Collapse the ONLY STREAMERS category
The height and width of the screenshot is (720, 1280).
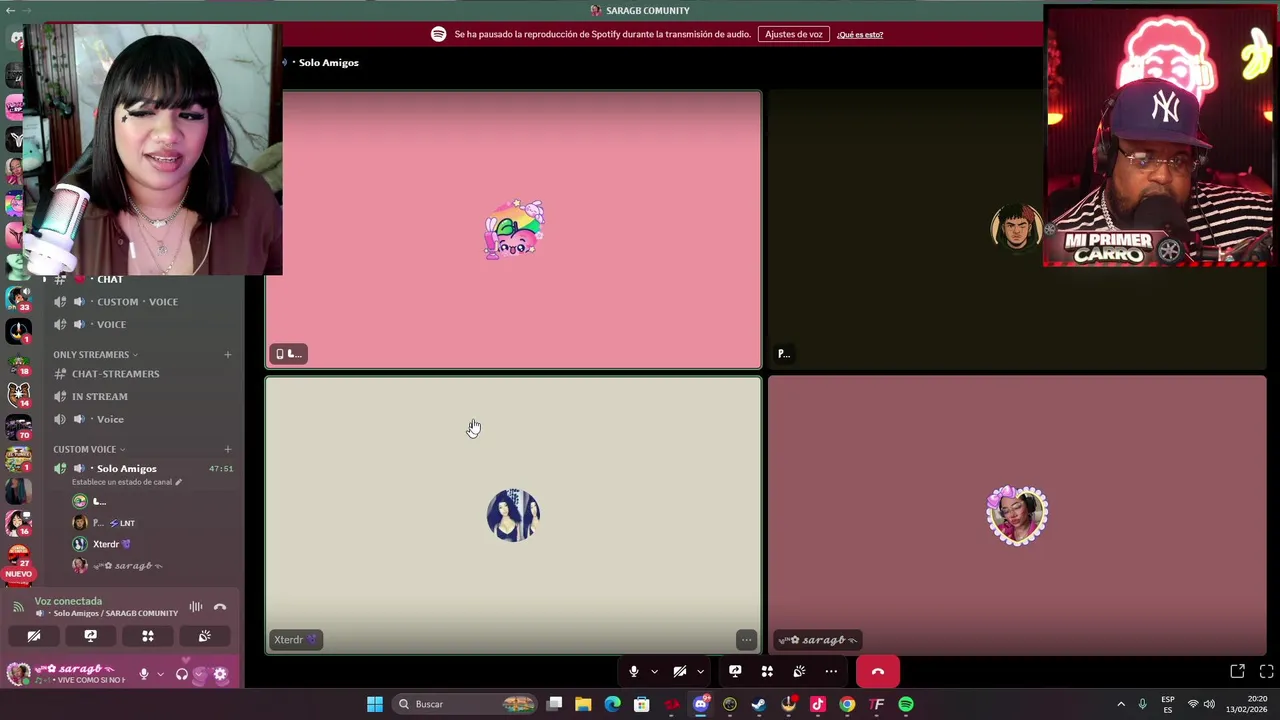click(x=95, y=354)
